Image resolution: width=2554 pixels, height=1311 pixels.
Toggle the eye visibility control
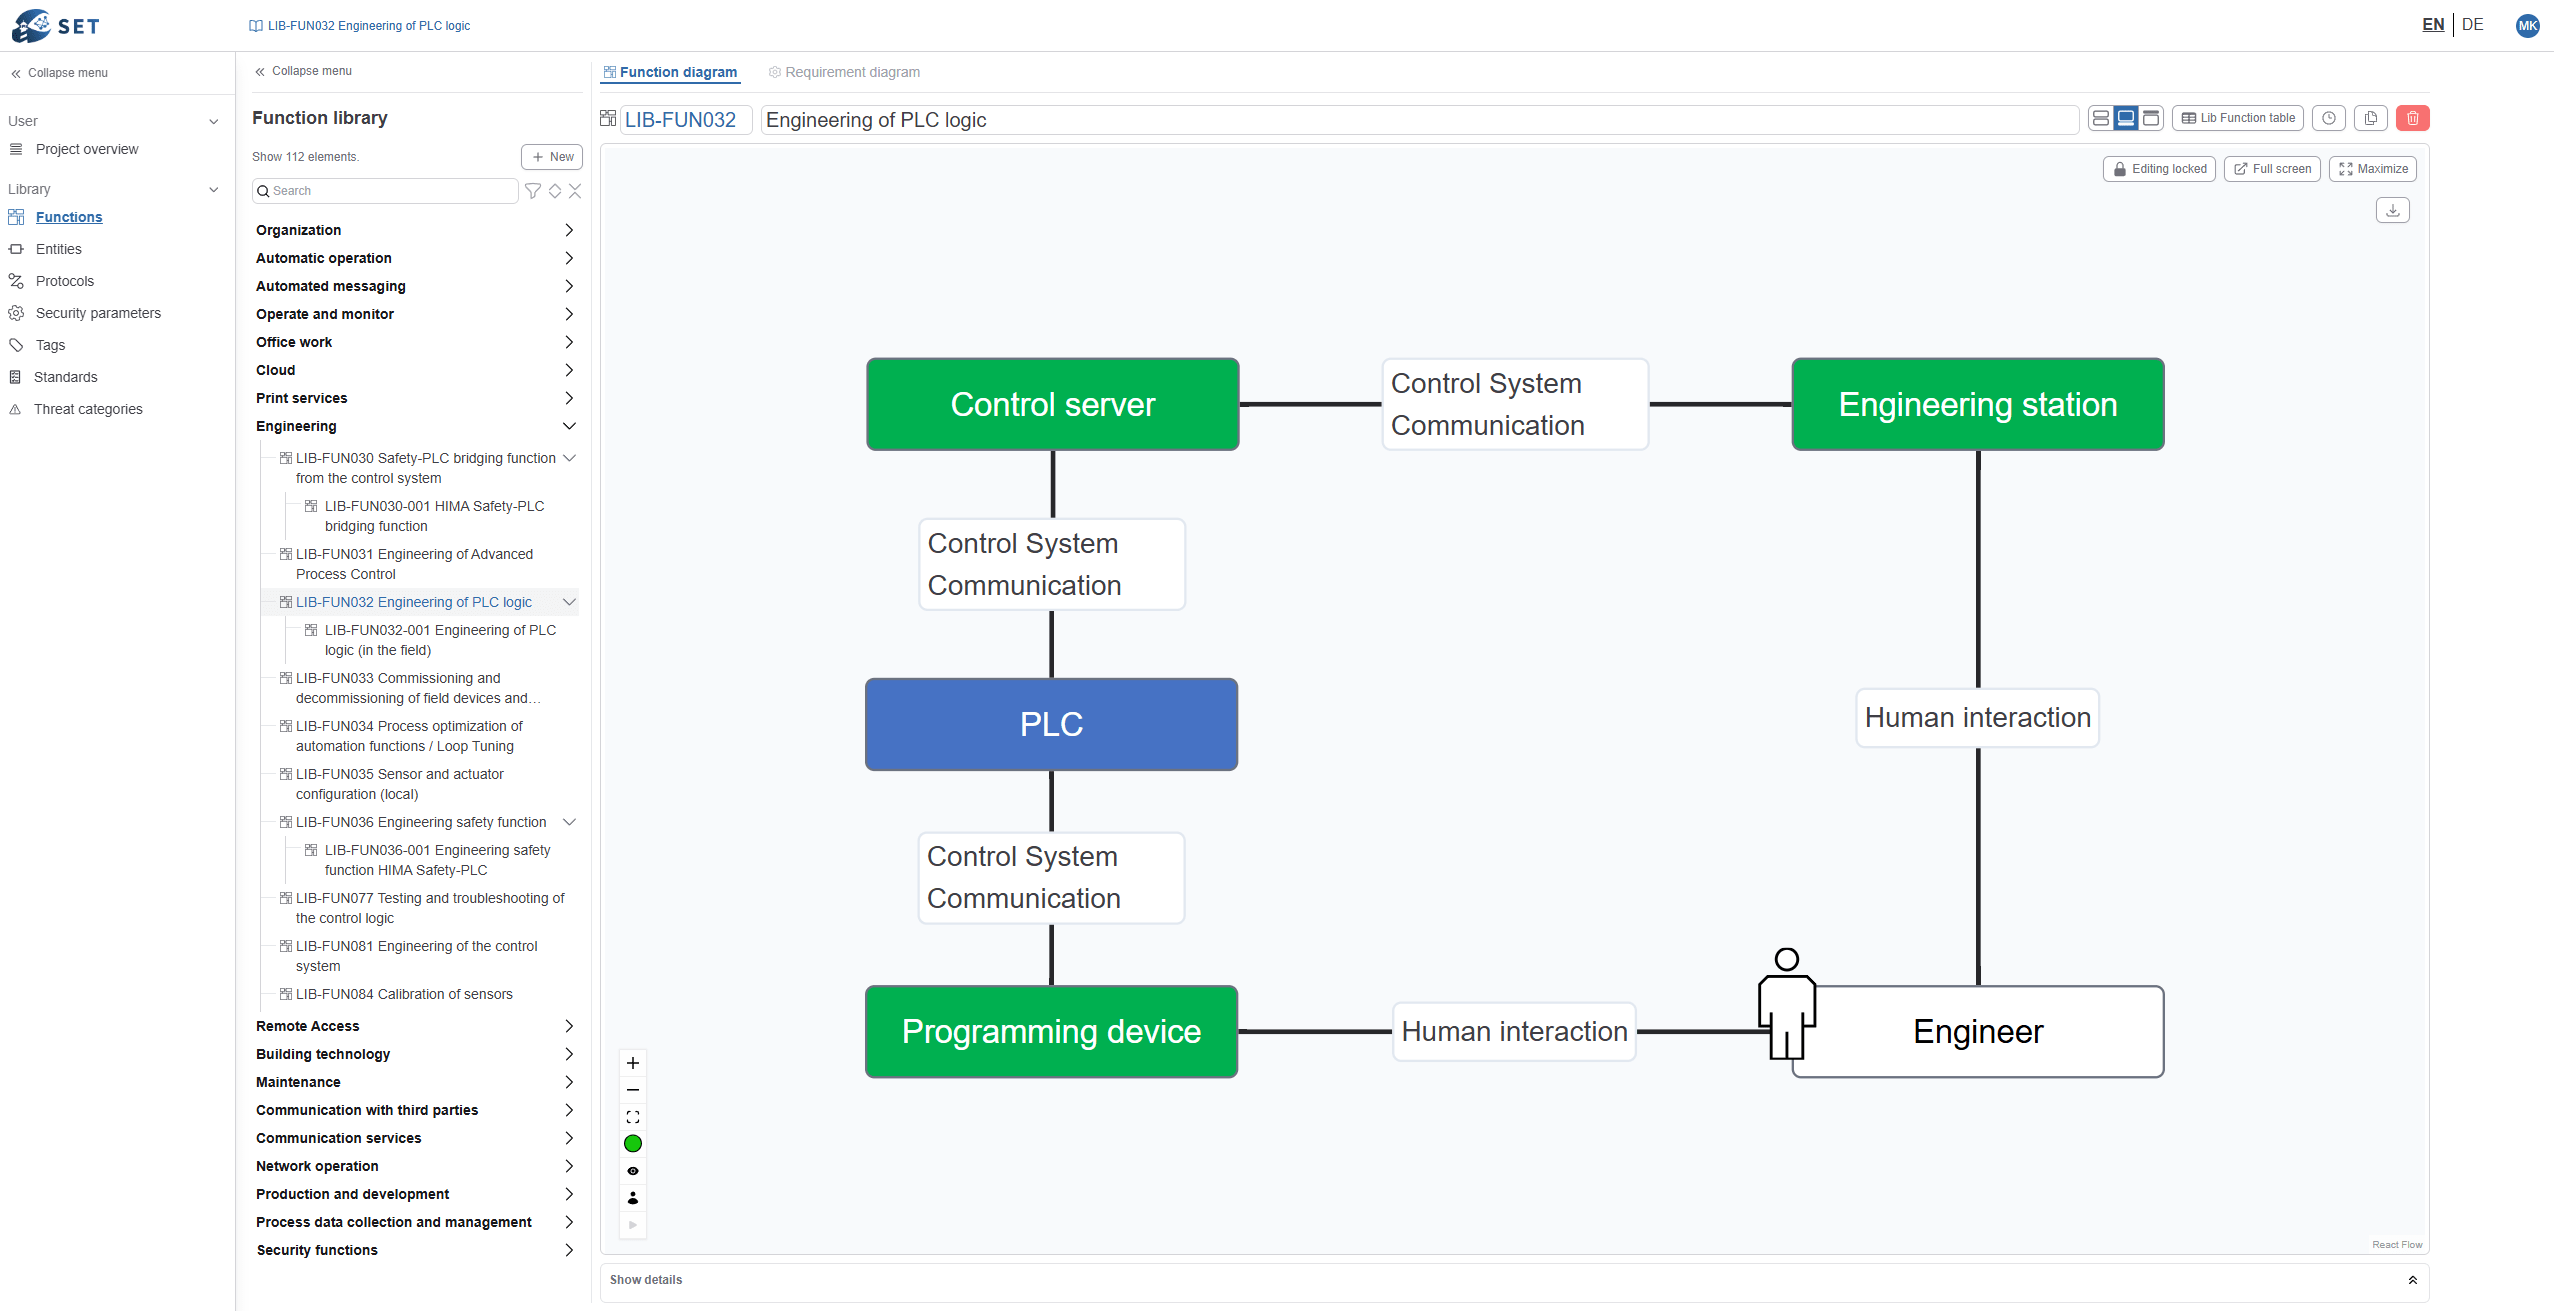pyautogui.click(x=633, y=1171)
